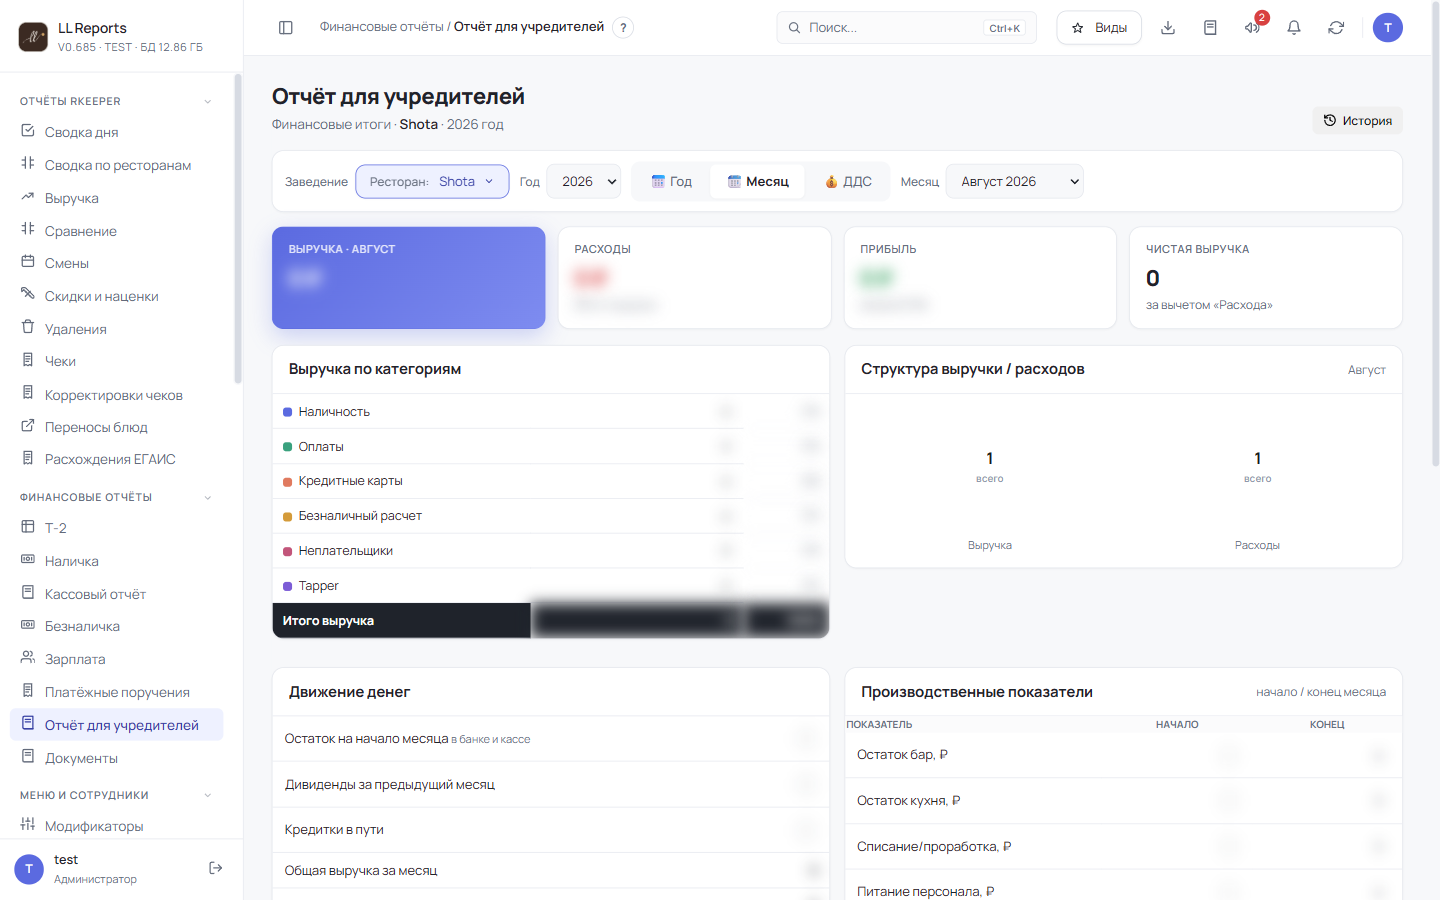The height and width of the screenshot is (900, 1440).
Task: Open the Август 2026 month dropdown
Action: tap(1014, 182)
